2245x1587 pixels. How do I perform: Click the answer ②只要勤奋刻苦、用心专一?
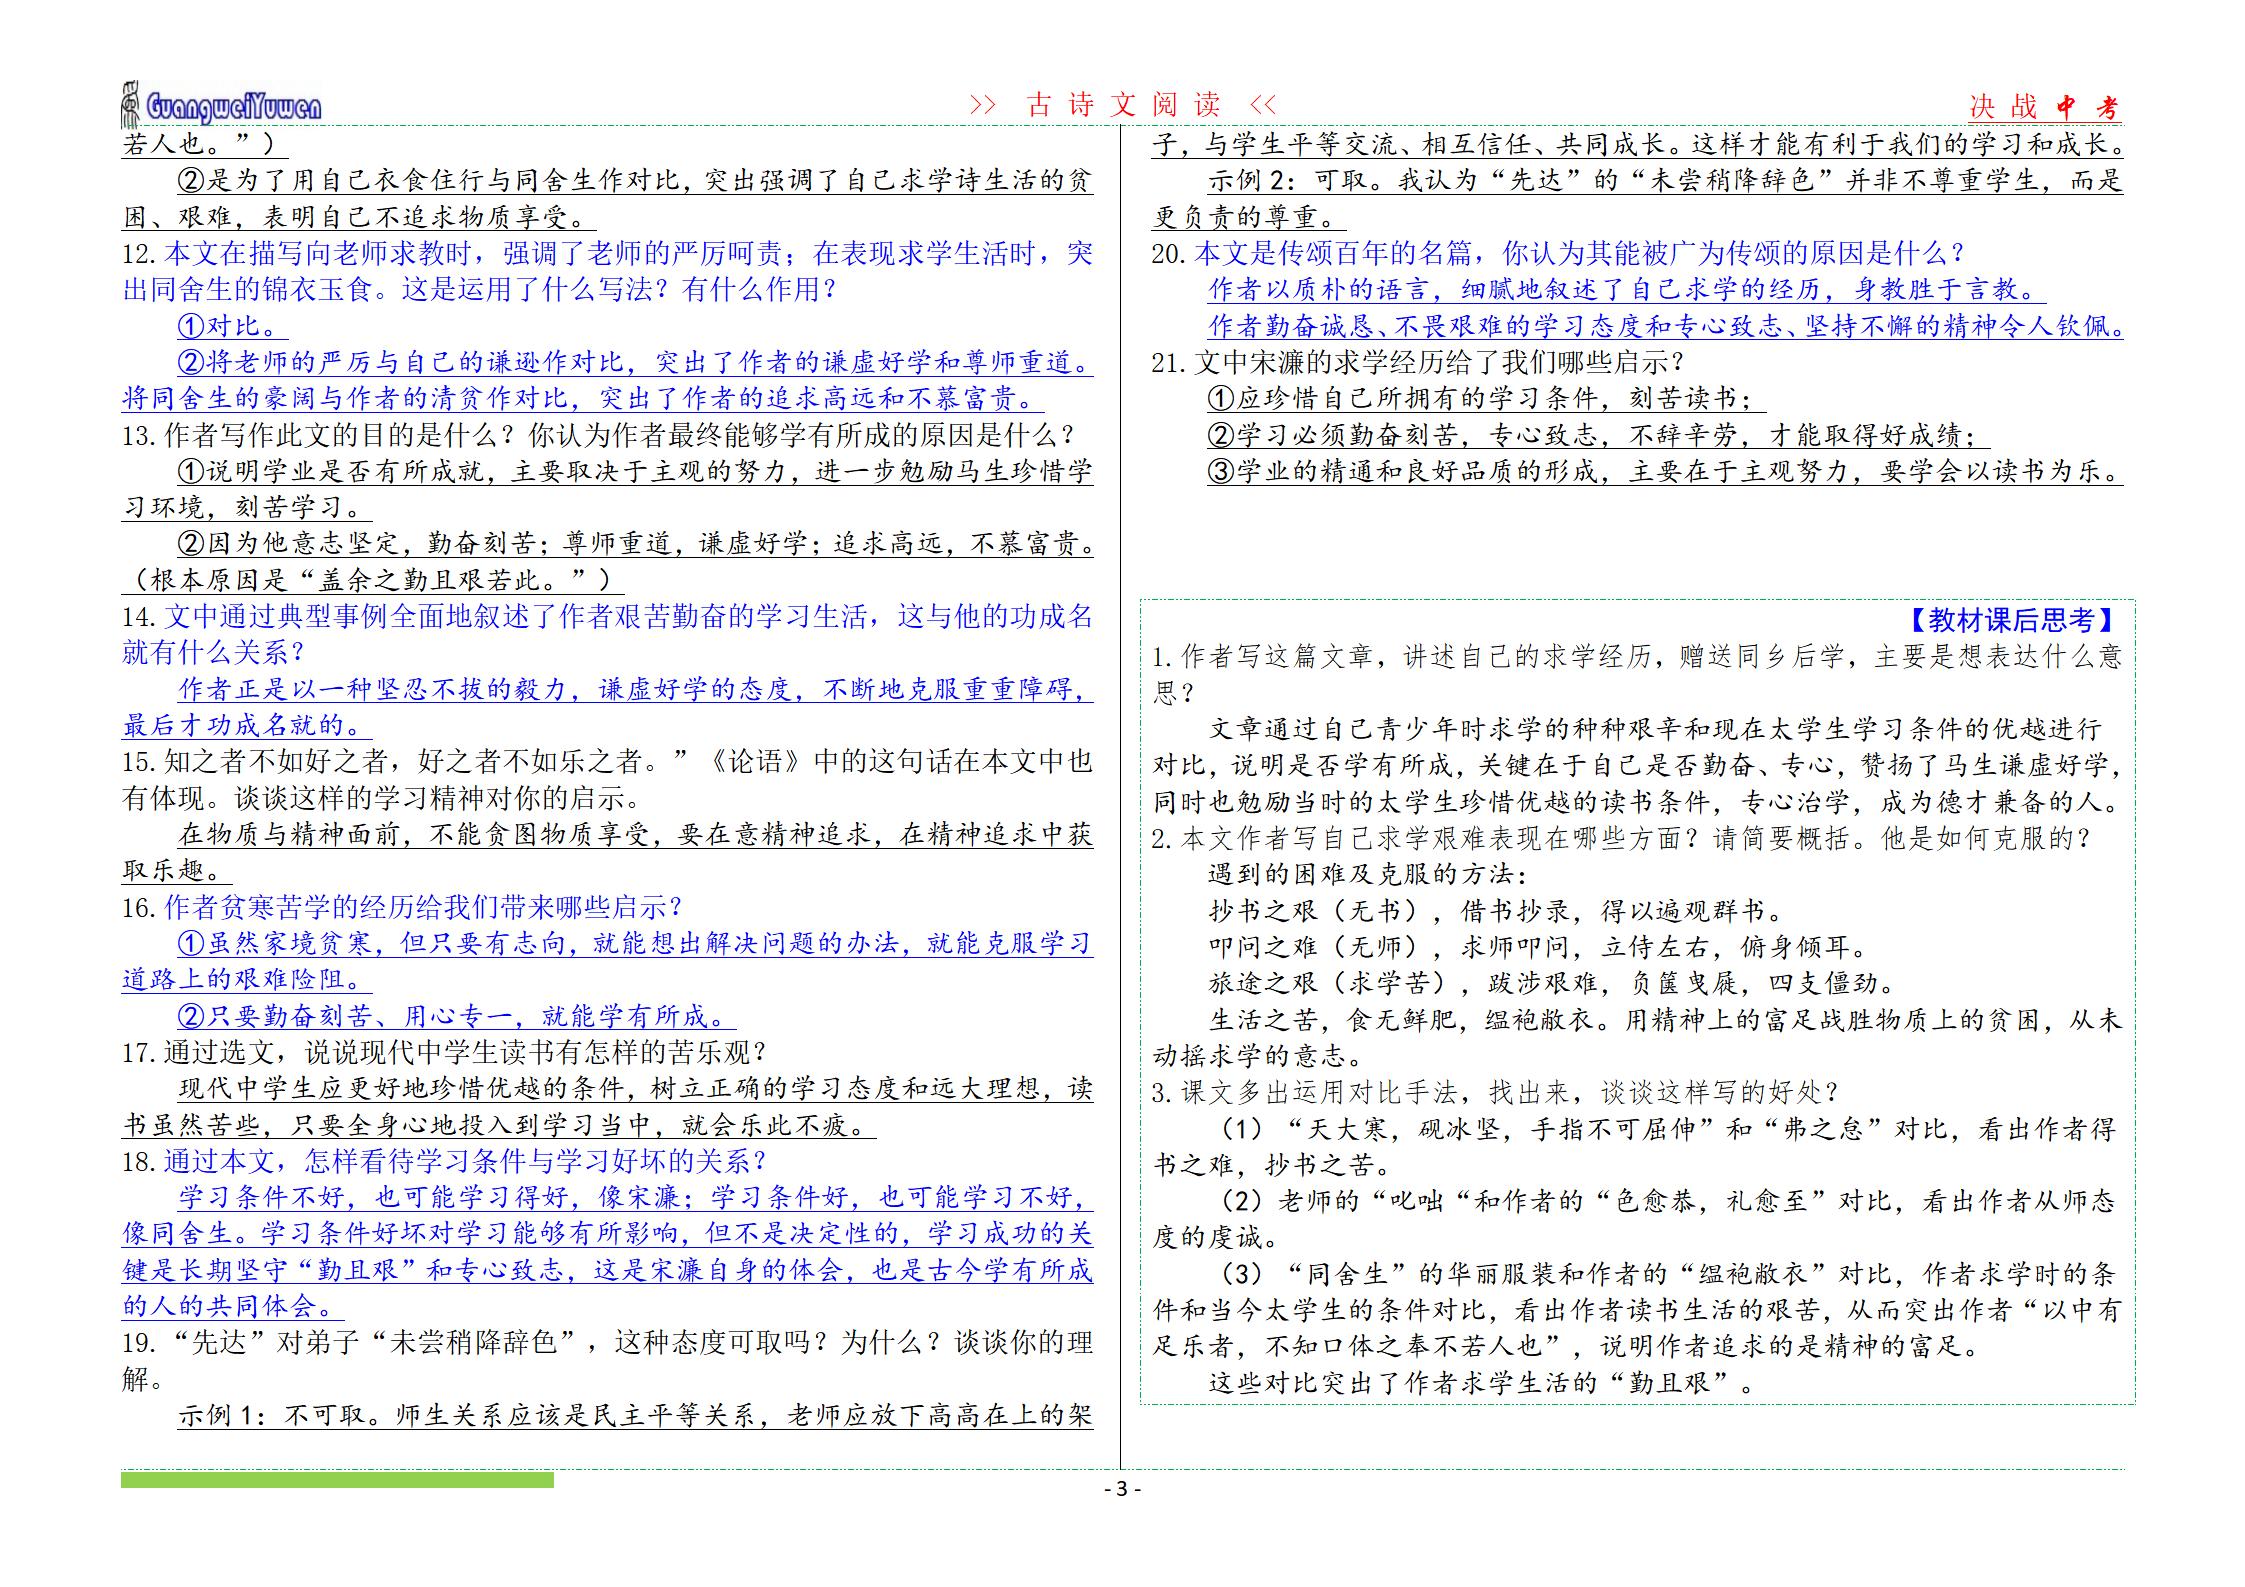tap(457, 1016)
